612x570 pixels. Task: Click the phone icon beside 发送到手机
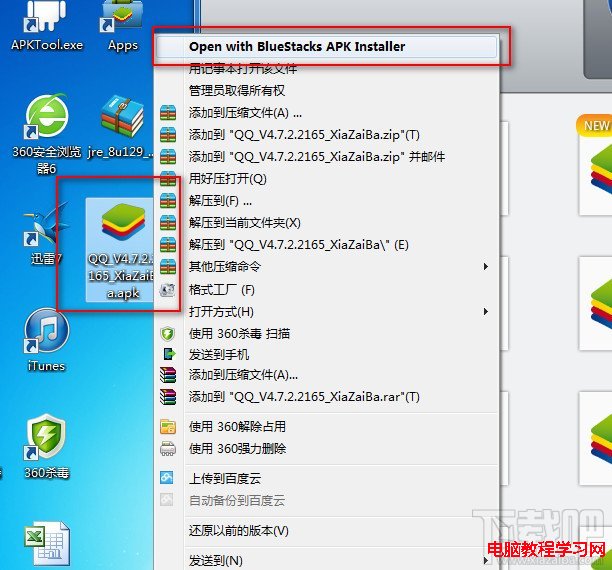pyautogui.click(x=169, y=354)
